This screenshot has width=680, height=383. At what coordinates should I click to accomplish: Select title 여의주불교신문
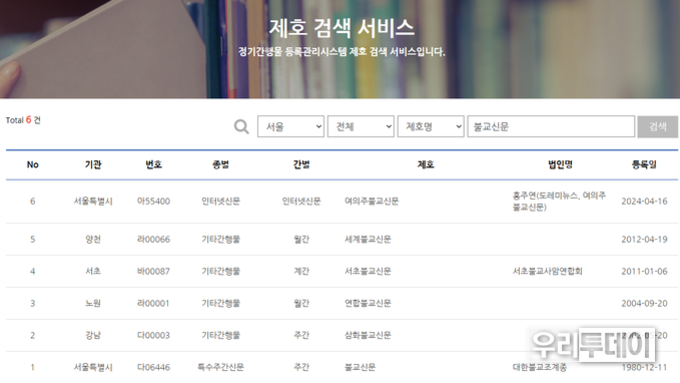coord(372,201)
